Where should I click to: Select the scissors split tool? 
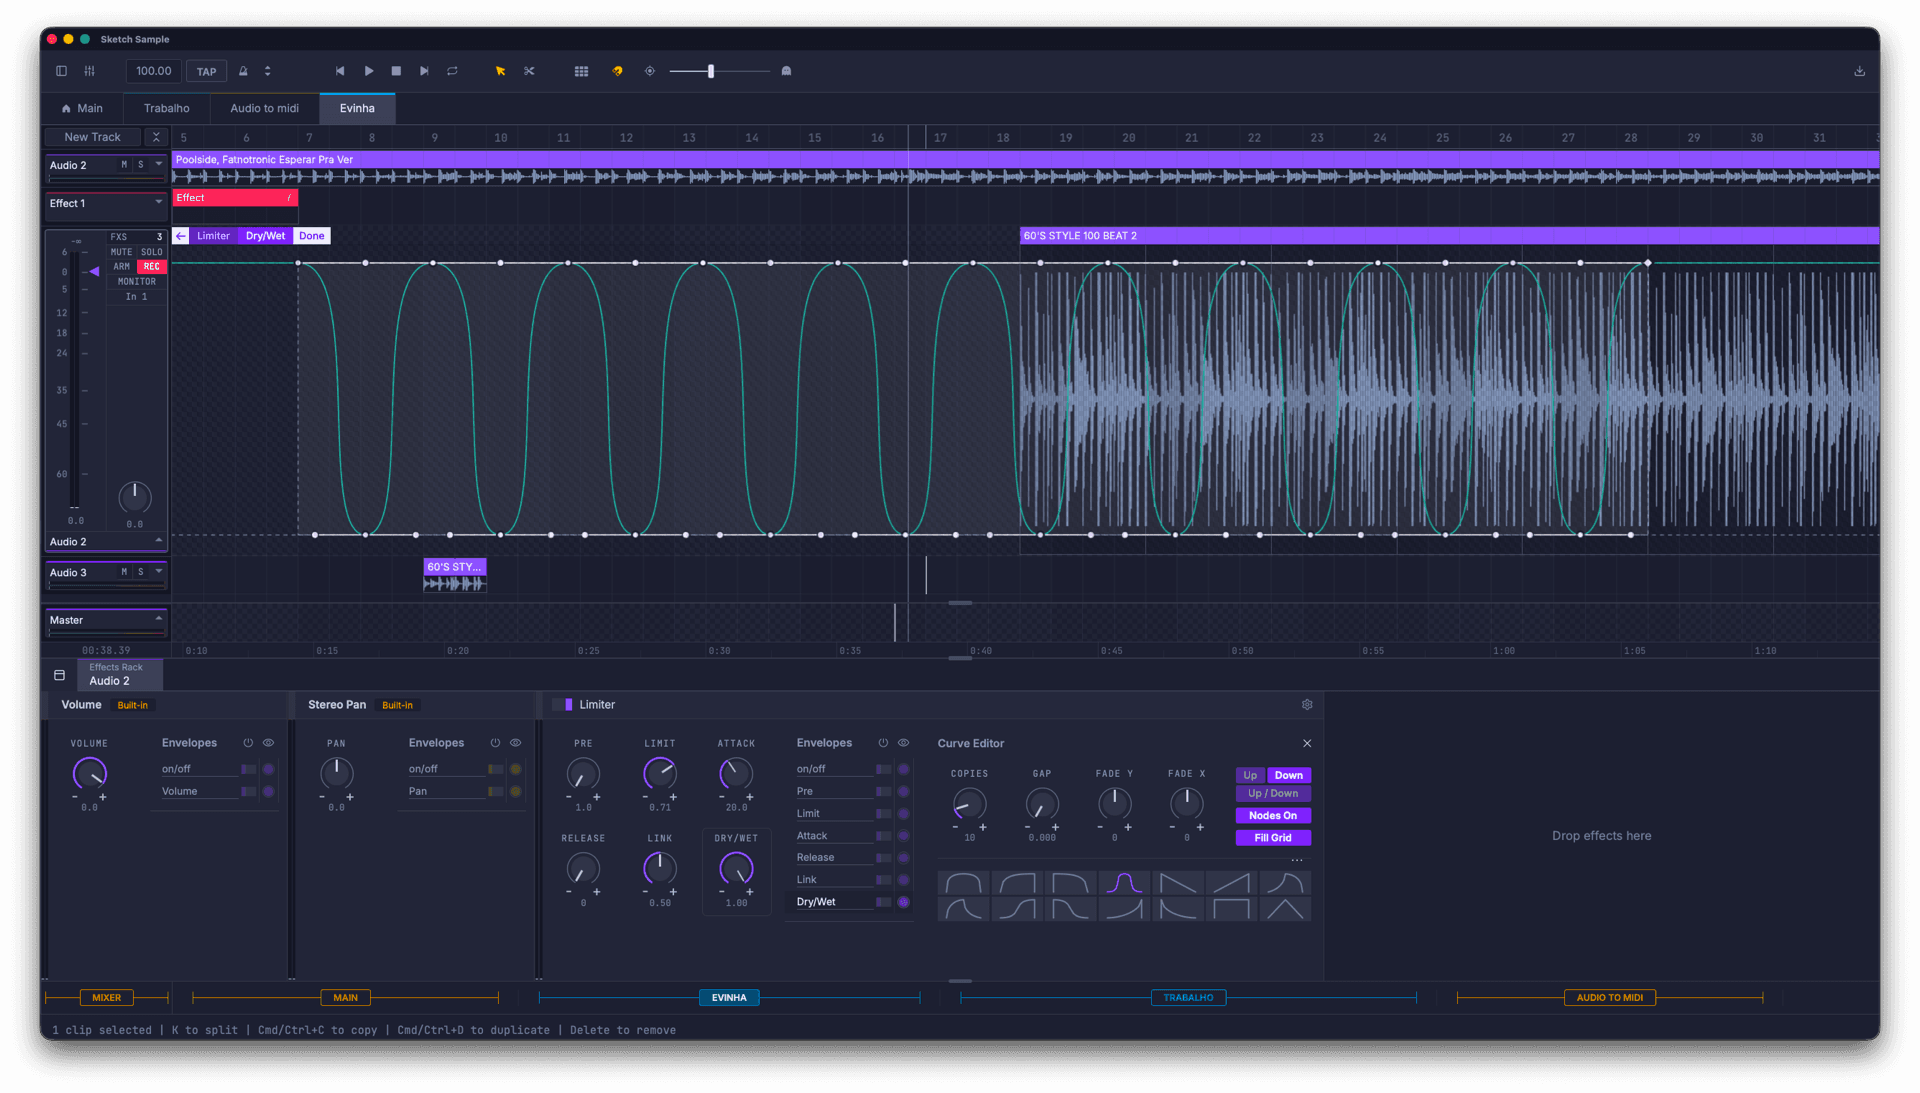click(x=529, y=71)
